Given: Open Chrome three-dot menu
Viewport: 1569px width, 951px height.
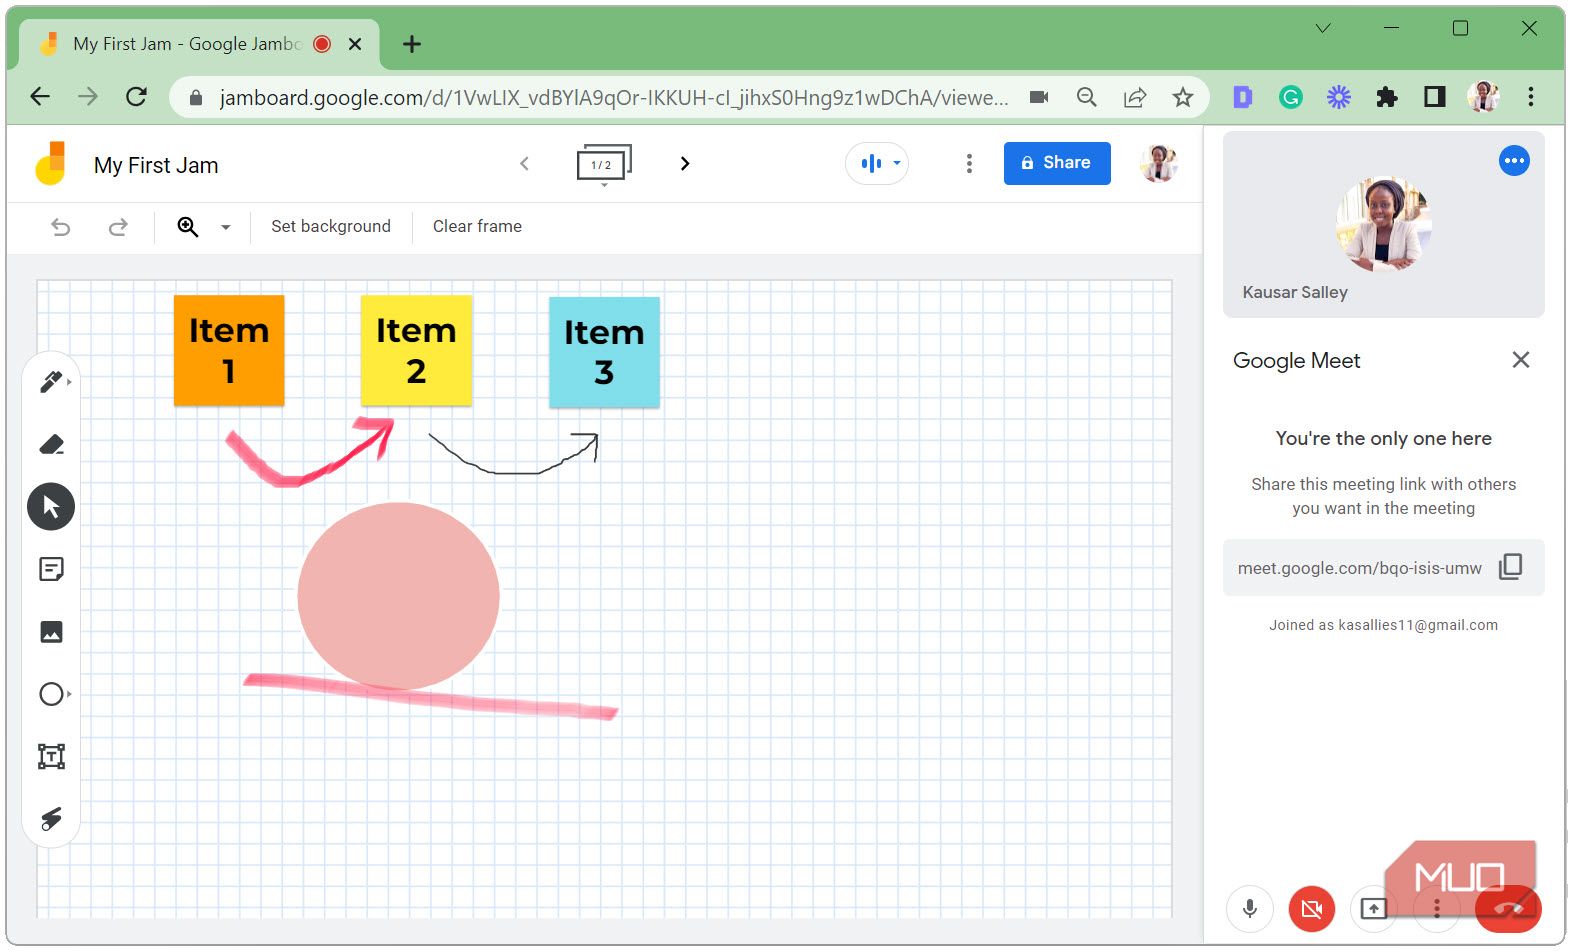Looking at the screenshot, I should [x=1531, y=97].
